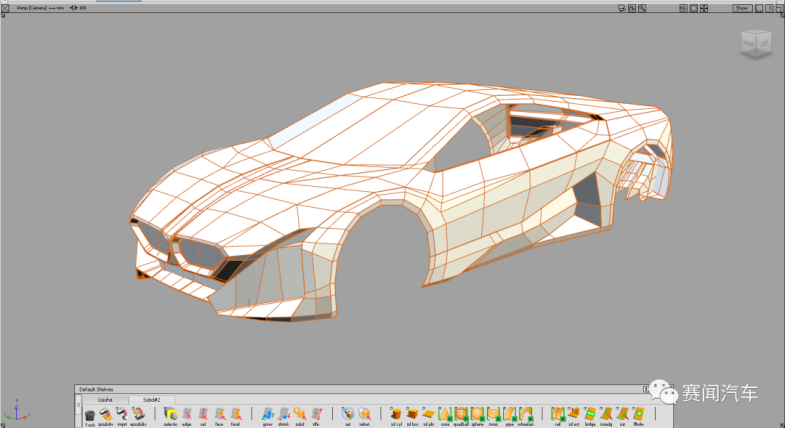Create a subdivision cylinder with sd cyl
Screen dimensions: 785x428
coord(397,414)
